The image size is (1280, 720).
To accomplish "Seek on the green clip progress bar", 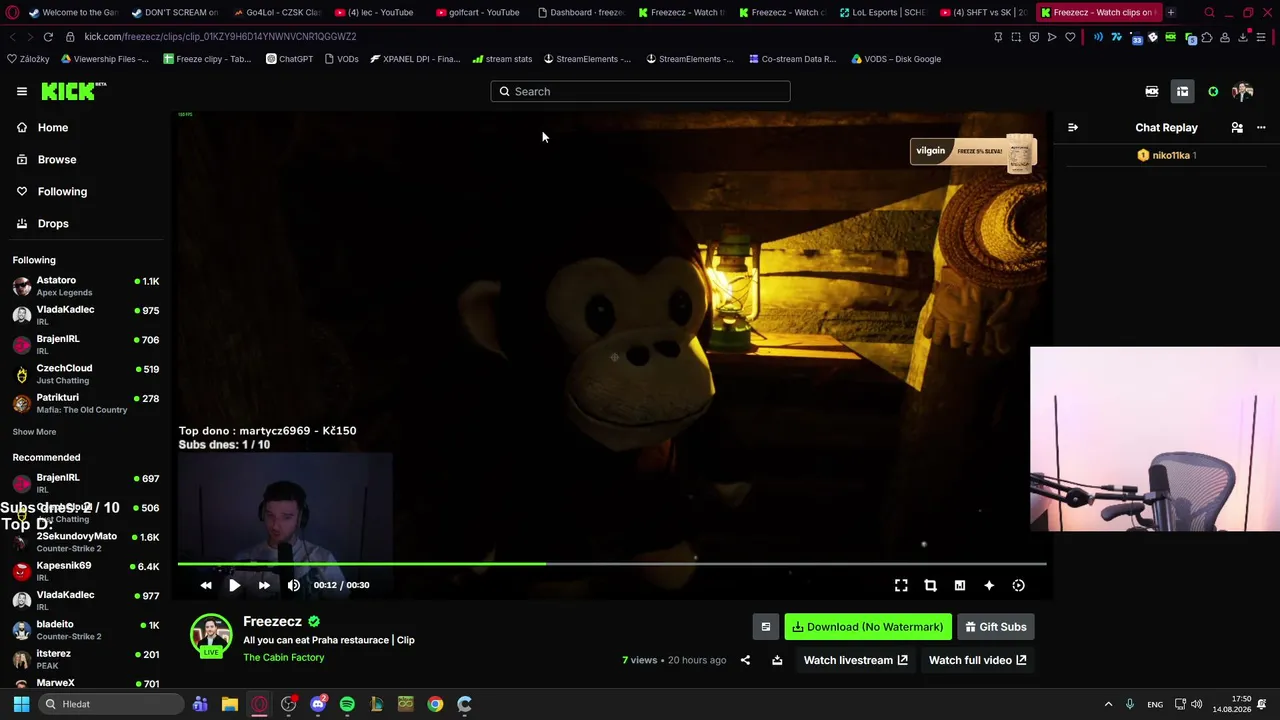I will pos(612,564).
